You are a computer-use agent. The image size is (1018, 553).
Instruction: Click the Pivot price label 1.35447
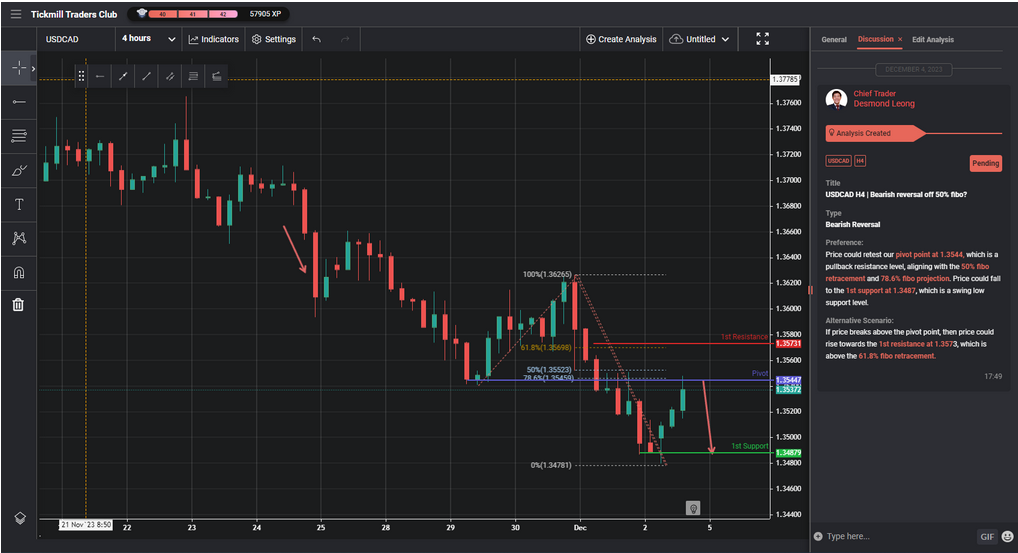pyautogui.click(x=788, y=380)
